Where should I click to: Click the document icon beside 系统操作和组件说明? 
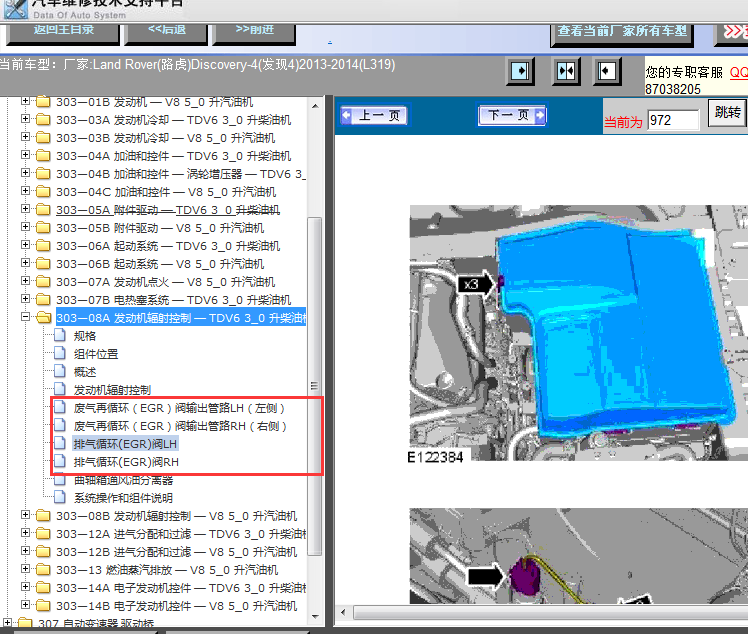click(x=60, y=498)
